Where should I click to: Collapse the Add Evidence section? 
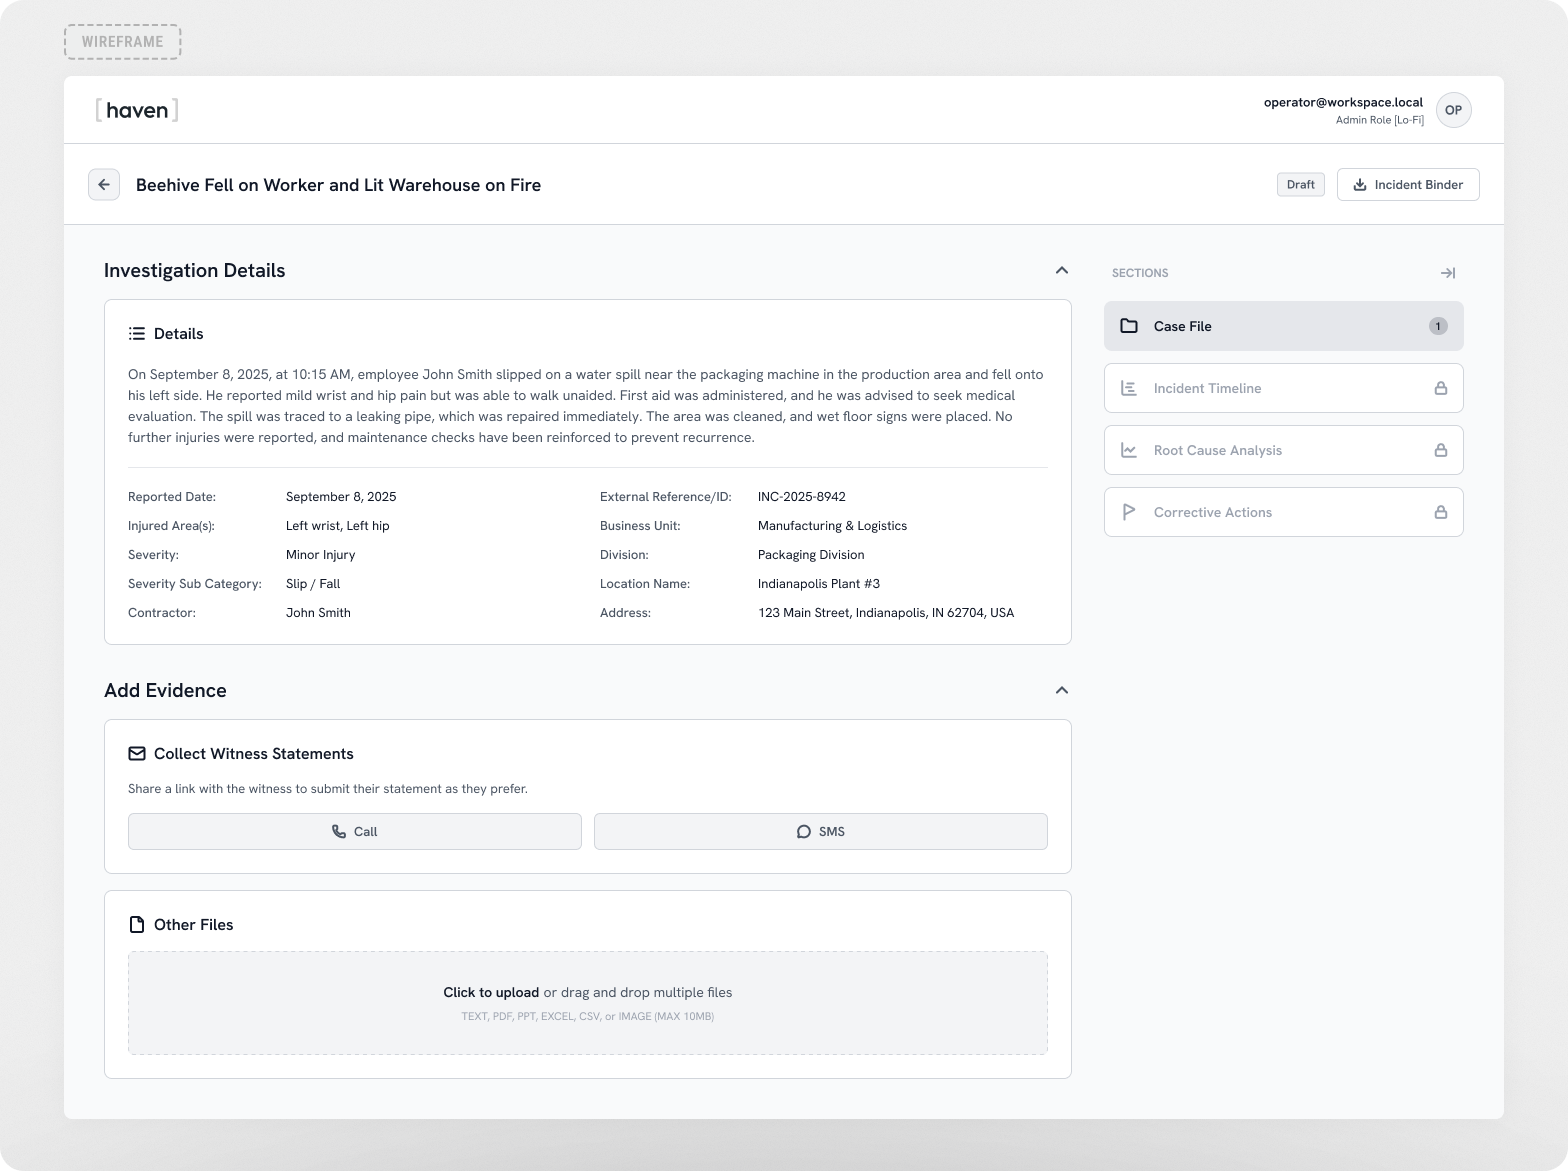pyautogui.click(x=1062, y=690)
